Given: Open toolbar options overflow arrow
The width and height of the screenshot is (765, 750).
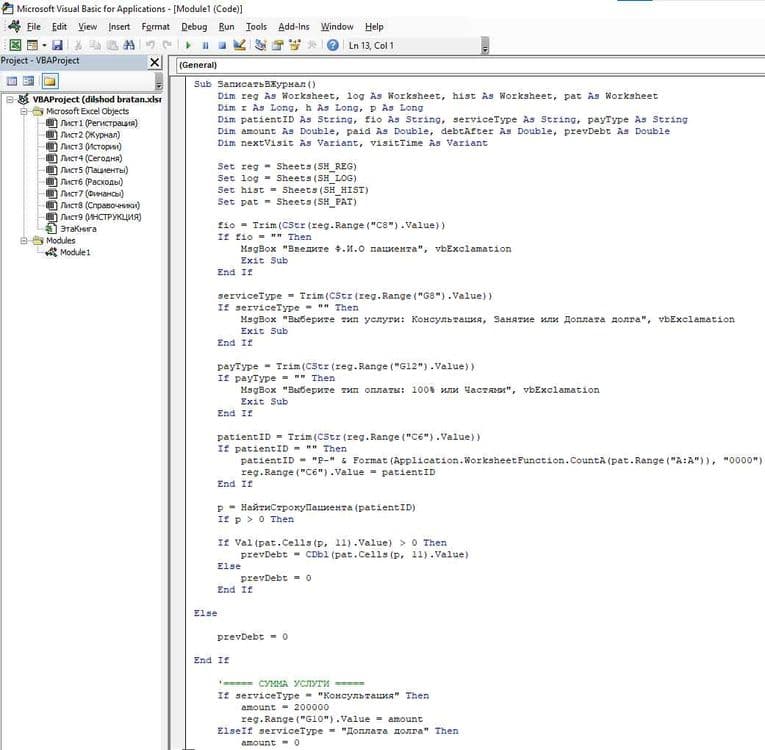Looking at the screenshot, I should (485, 46).
